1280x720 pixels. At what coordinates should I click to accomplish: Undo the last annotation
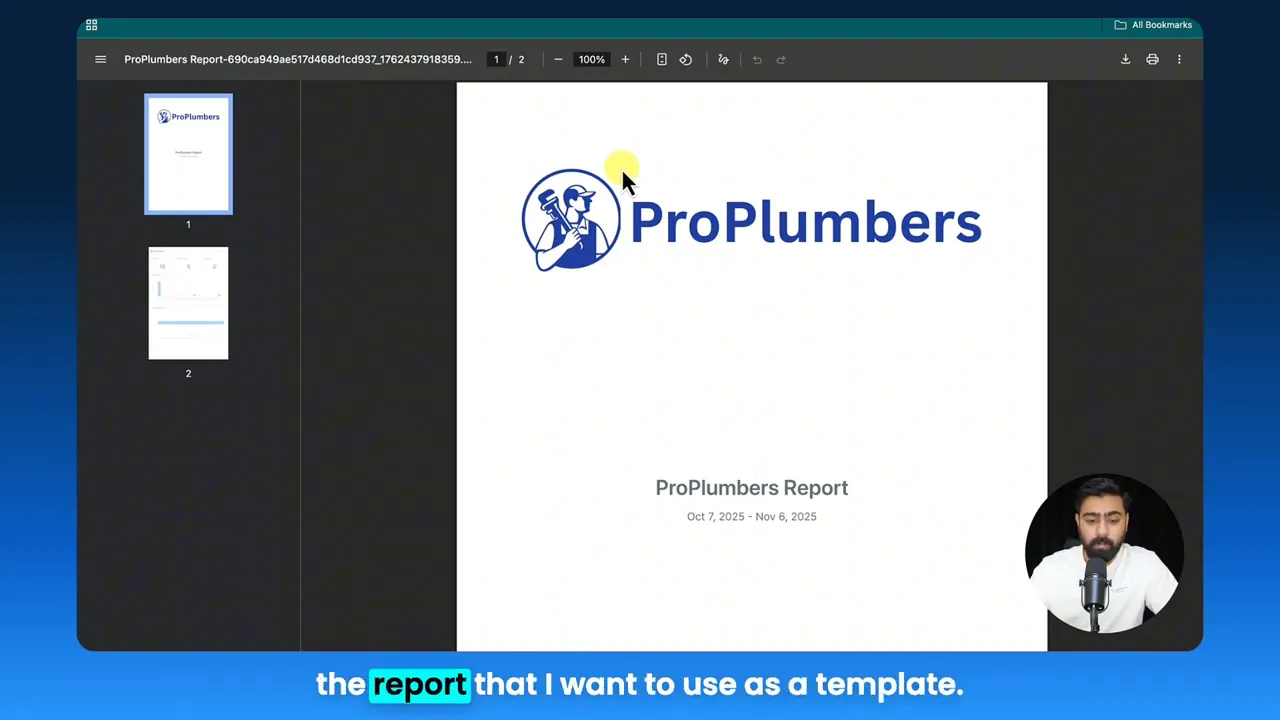tap(757, 59)
